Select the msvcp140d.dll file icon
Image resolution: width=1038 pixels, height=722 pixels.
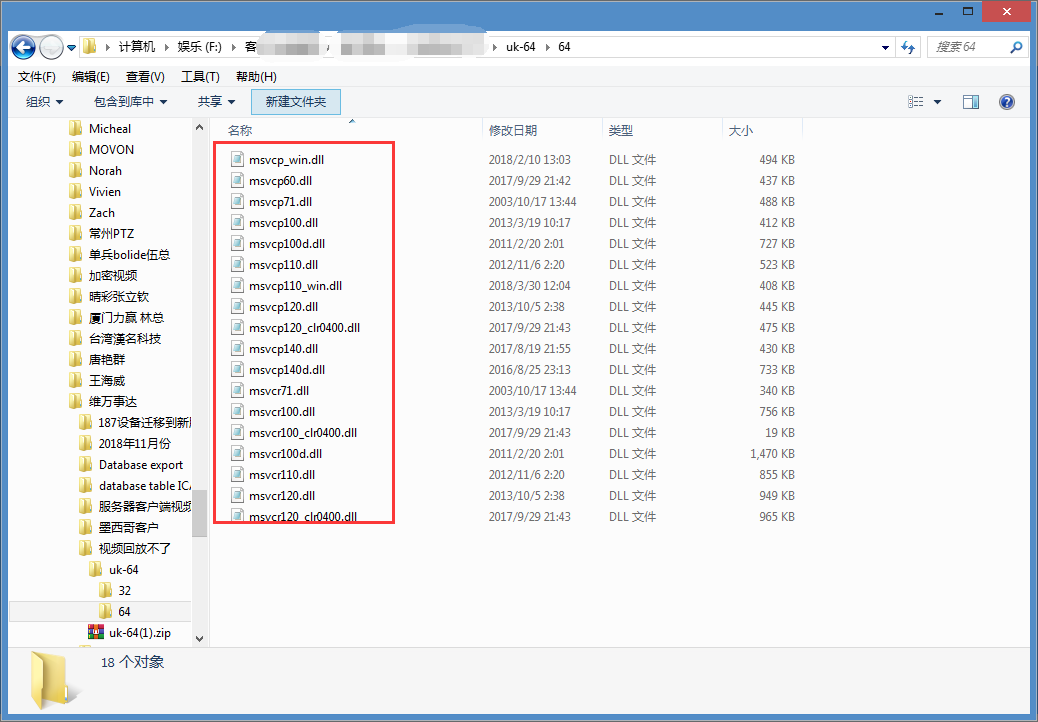(238, 370)
